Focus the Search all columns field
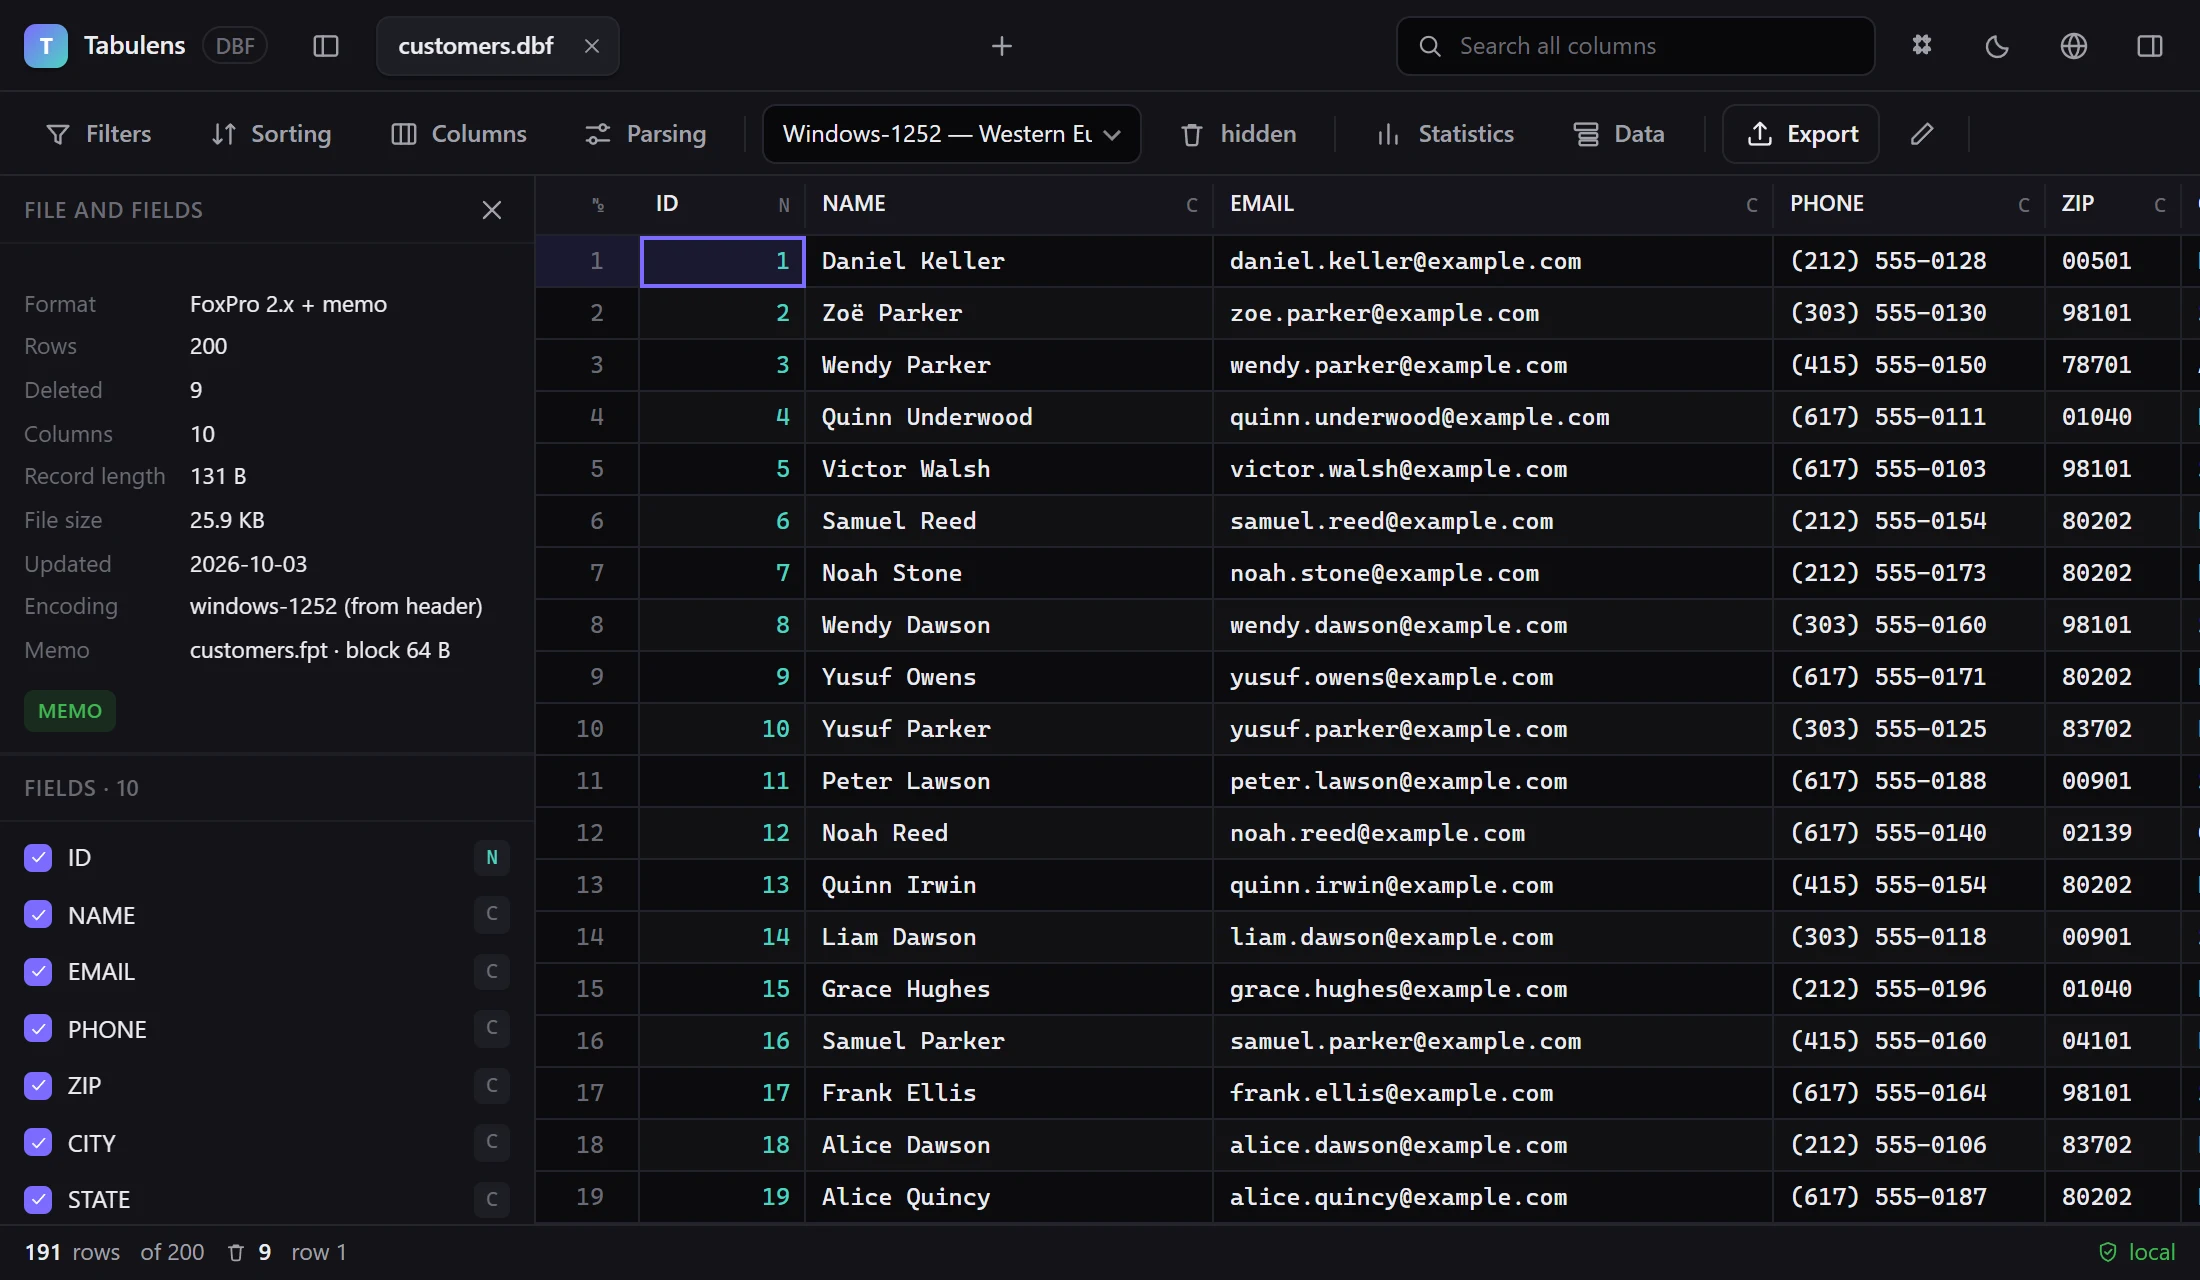The image size is (2200, 1280). tap(1636, 46)
